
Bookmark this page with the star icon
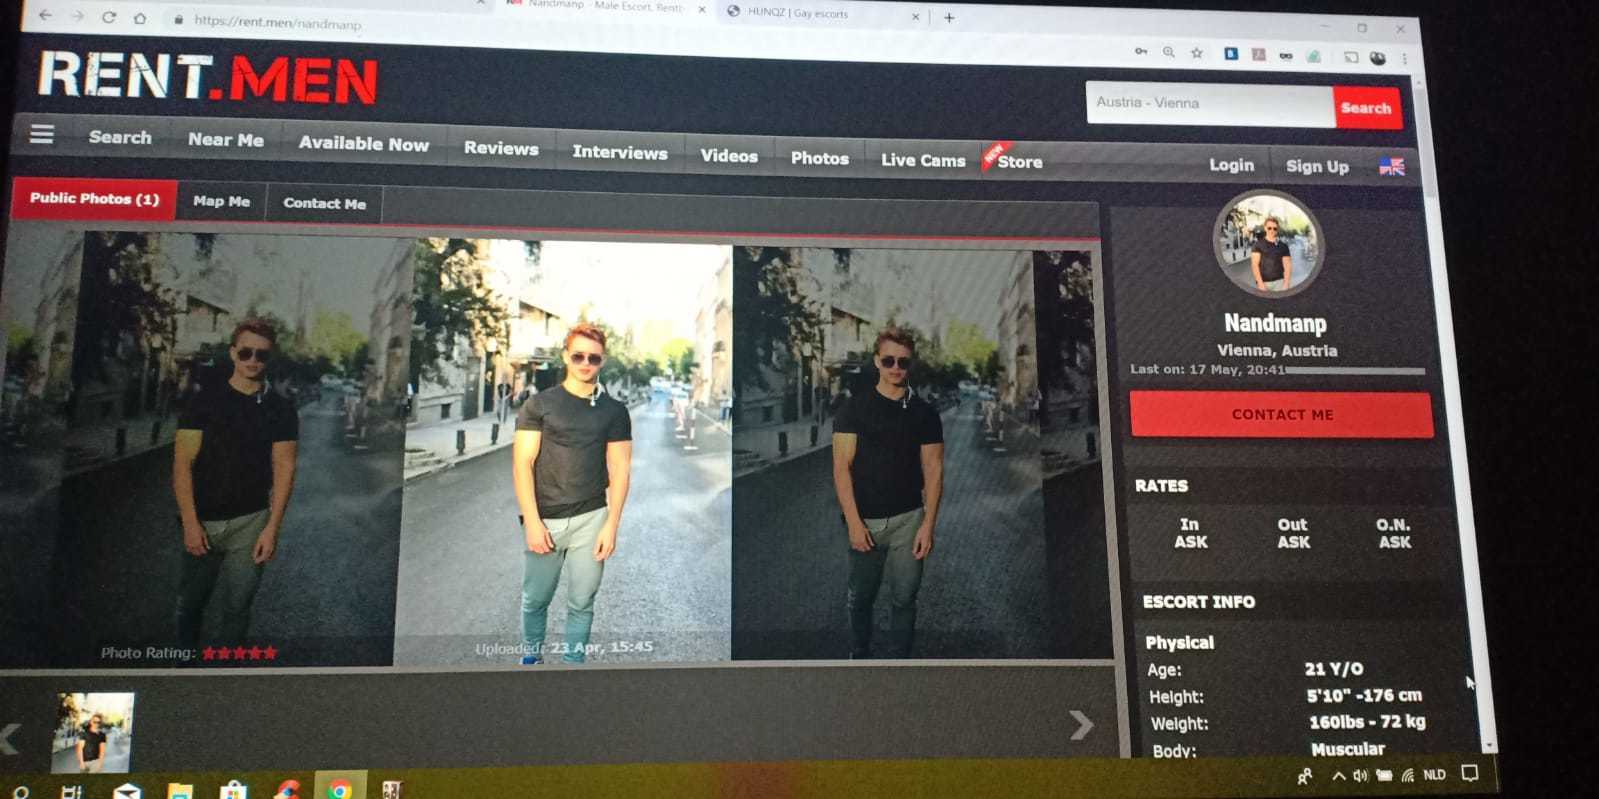tap(1196, 53)
